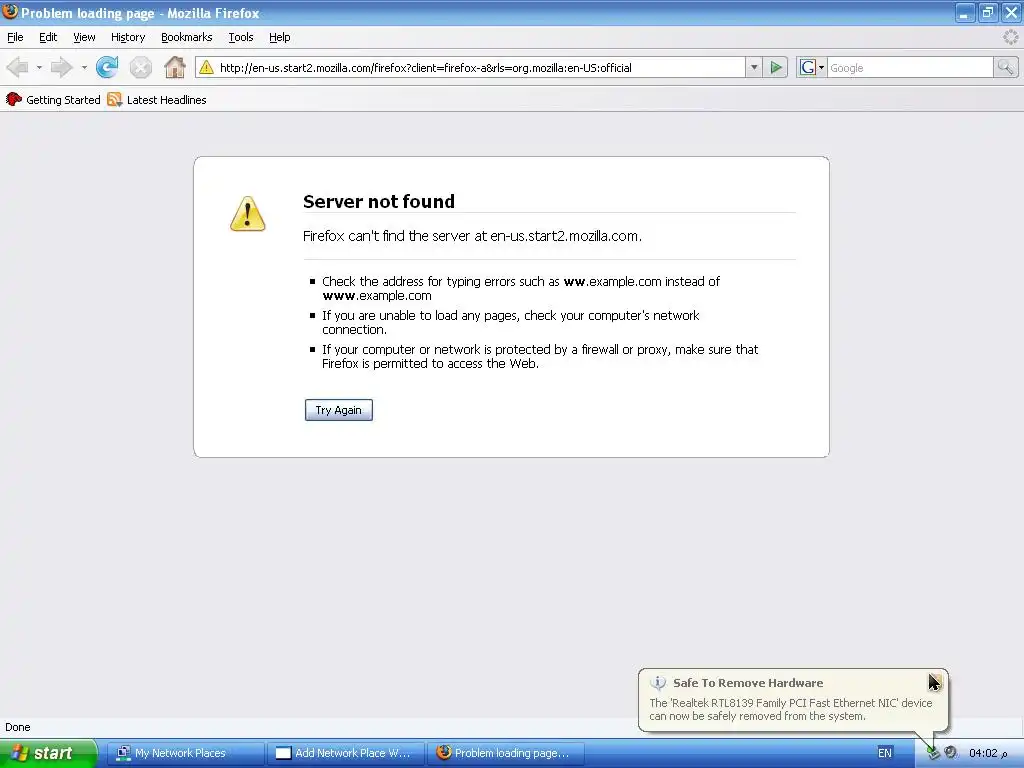1024x768 pixels.
Task: Expand the address bar URL dropdown
Action: point(754,67)
